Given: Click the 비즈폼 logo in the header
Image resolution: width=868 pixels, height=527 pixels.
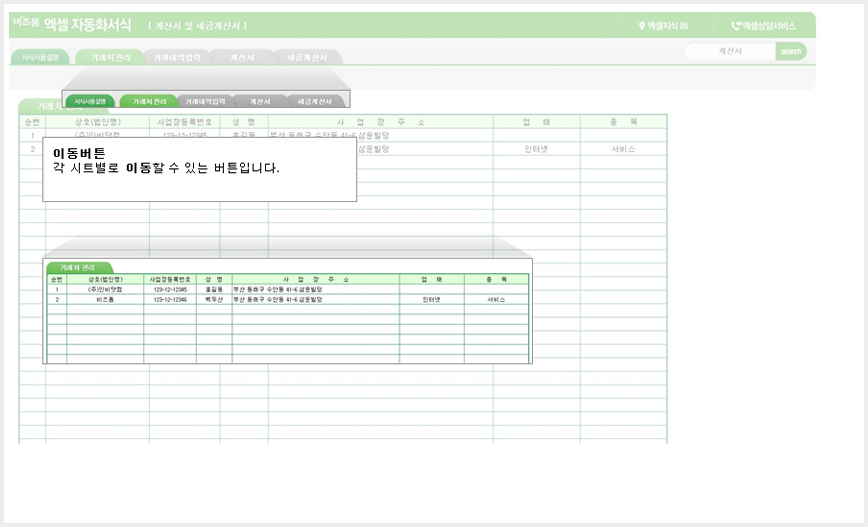Looking at the screenshot, I should (x=26, y=22).
